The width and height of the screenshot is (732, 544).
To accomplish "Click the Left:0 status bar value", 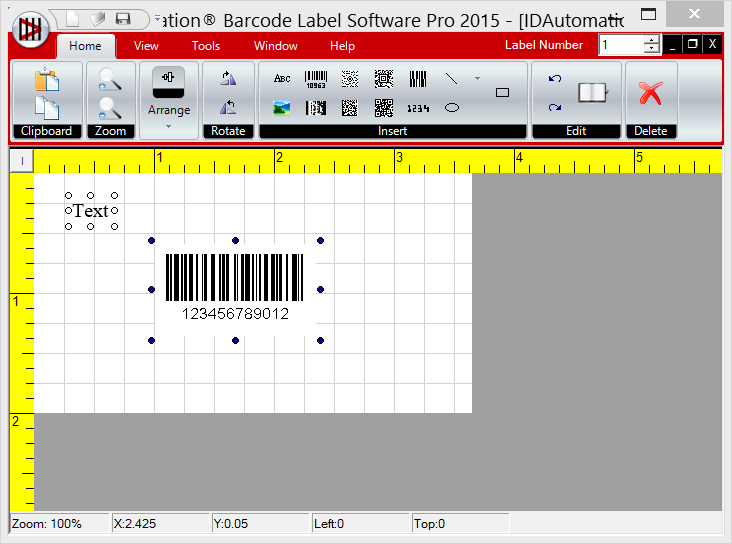I will tap(361, 523).
